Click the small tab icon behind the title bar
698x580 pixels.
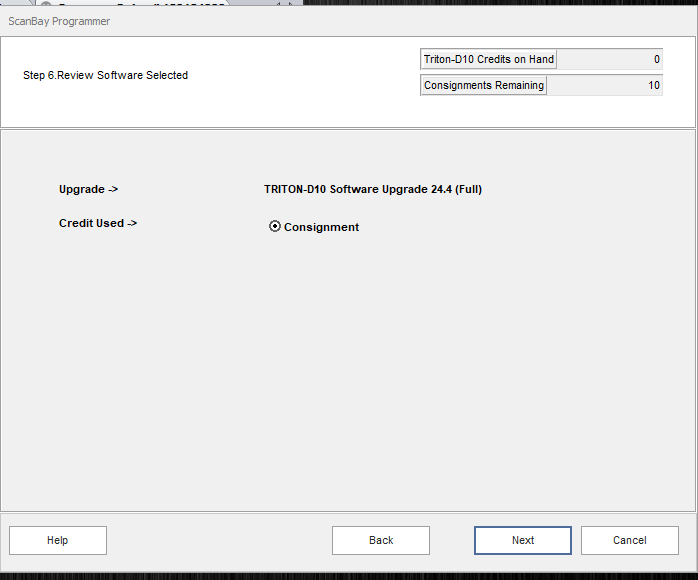click(46, 4)
